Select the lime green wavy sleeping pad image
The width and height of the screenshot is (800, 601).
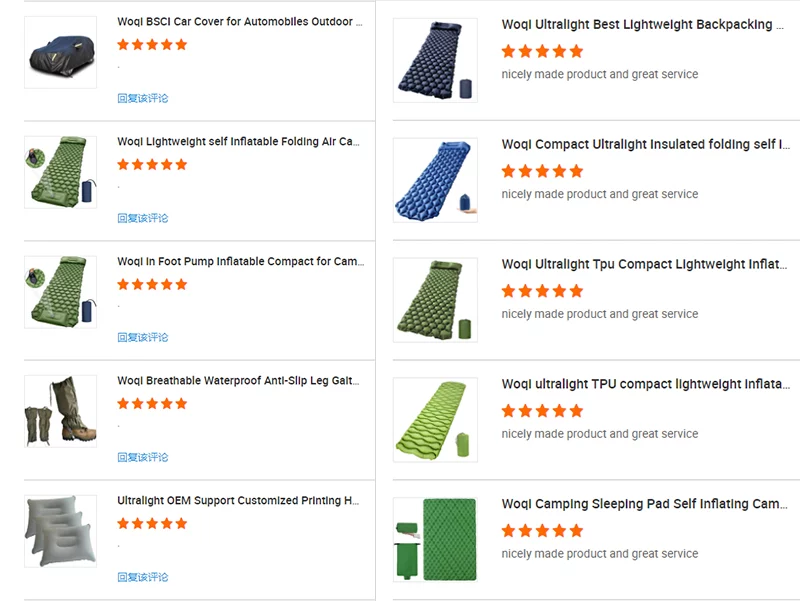pos(435,420)
